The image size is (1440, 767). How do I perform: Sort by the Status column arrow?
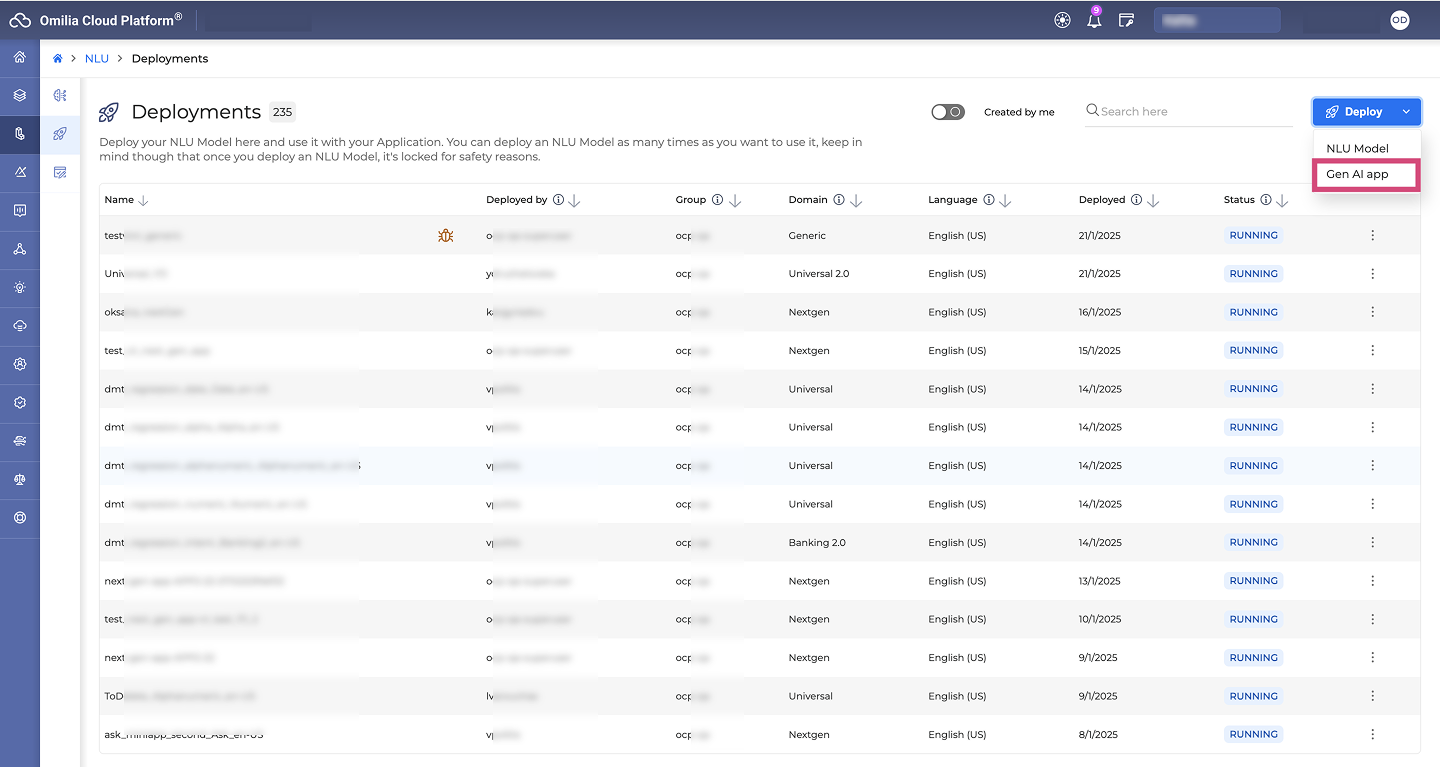1283,201
